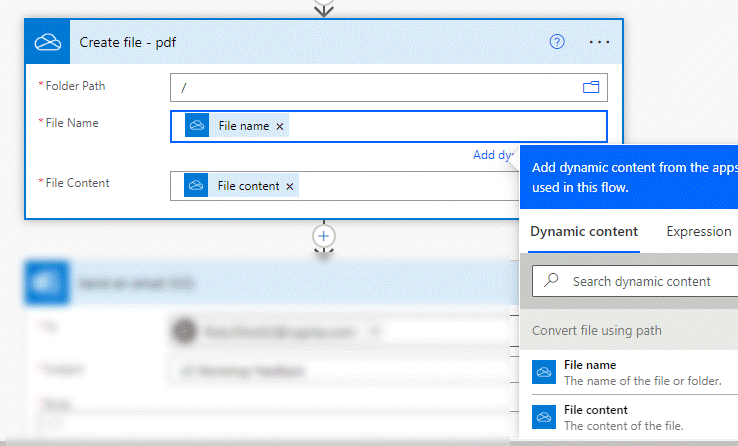The height and width of the screenshot is (446, 738).
Task: Switch to the Dynamic content tab
Action: coord(584,231)
